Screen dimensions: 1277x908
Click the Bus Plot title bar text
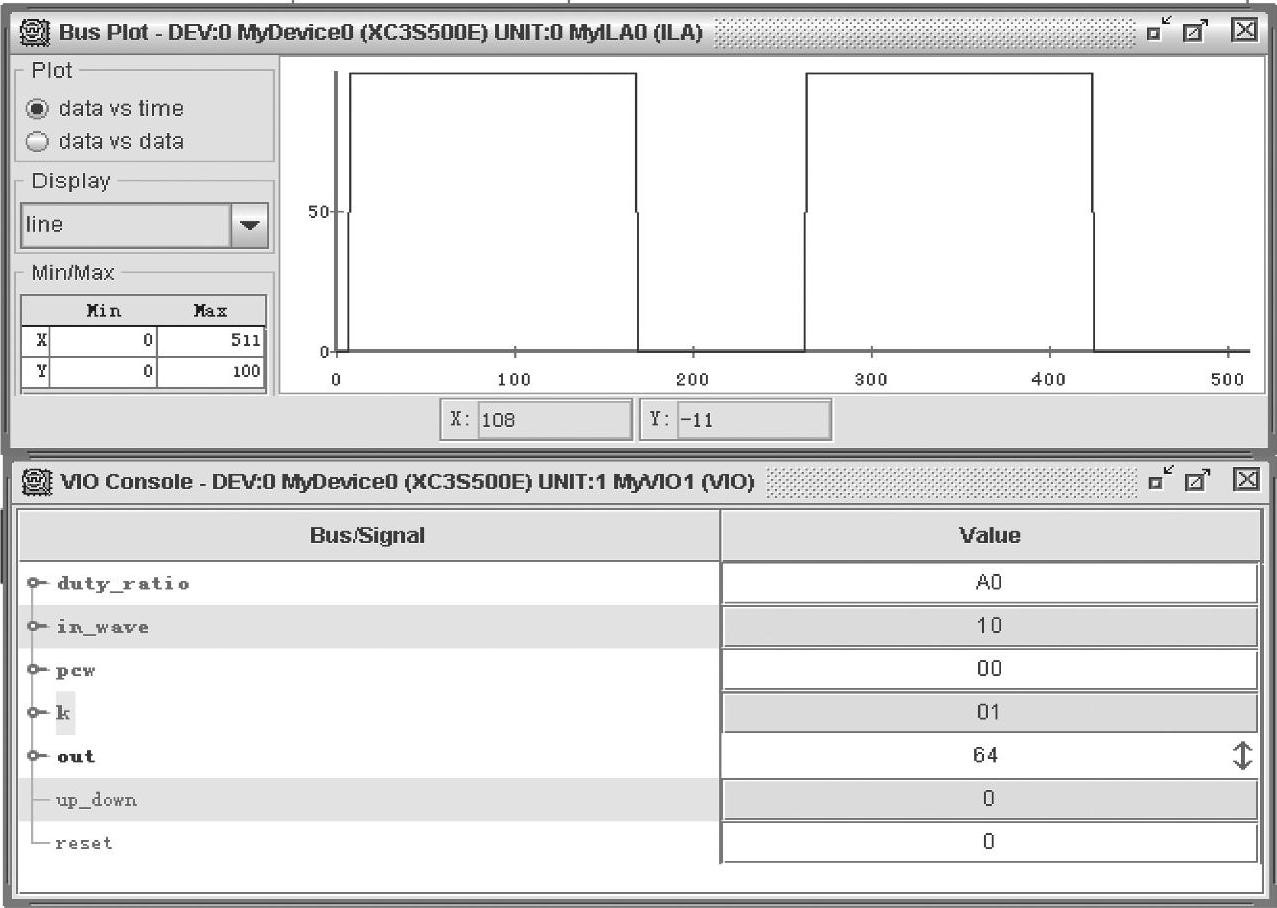[380, 33]
